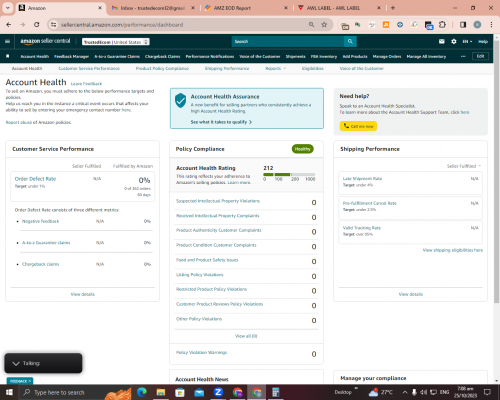Click the Amazon Seller Central logo
The image size is (500, 400).
pyautogui.click(x=45, y=41)
